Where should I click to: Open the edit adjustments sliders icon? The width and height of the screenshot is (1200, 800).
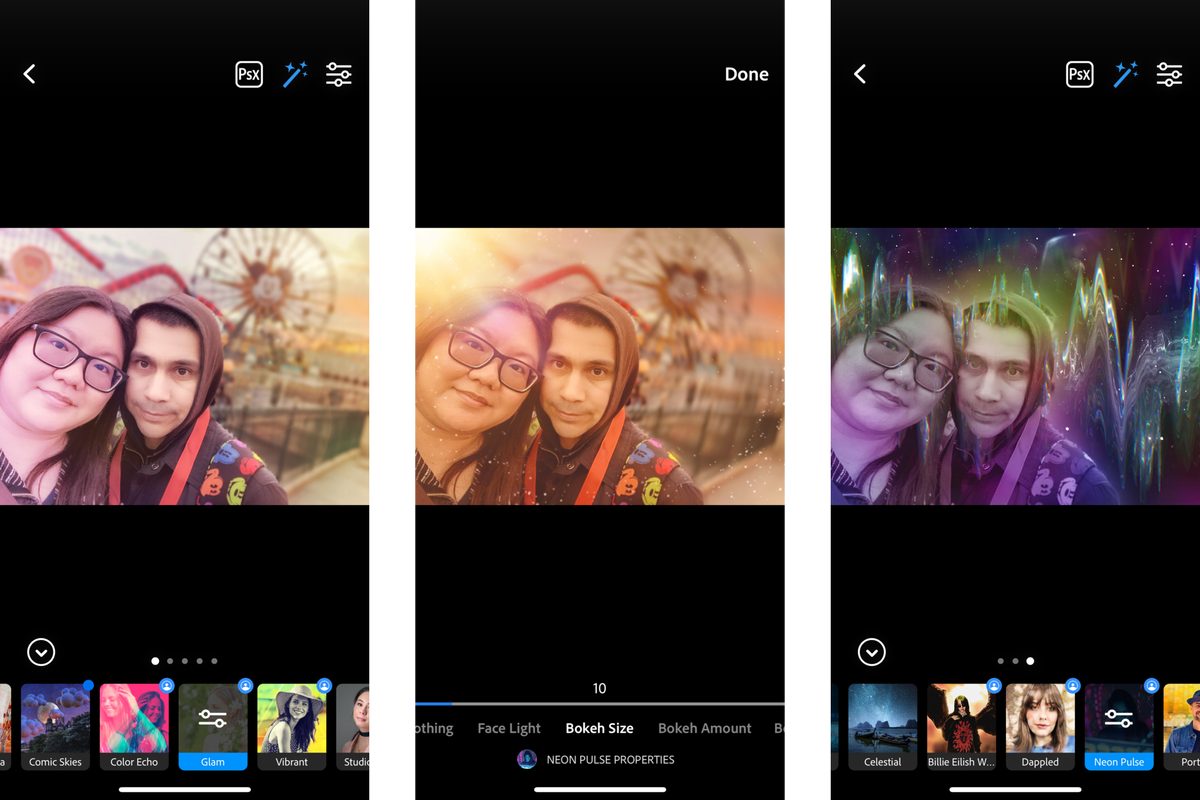tap(339, 73)
